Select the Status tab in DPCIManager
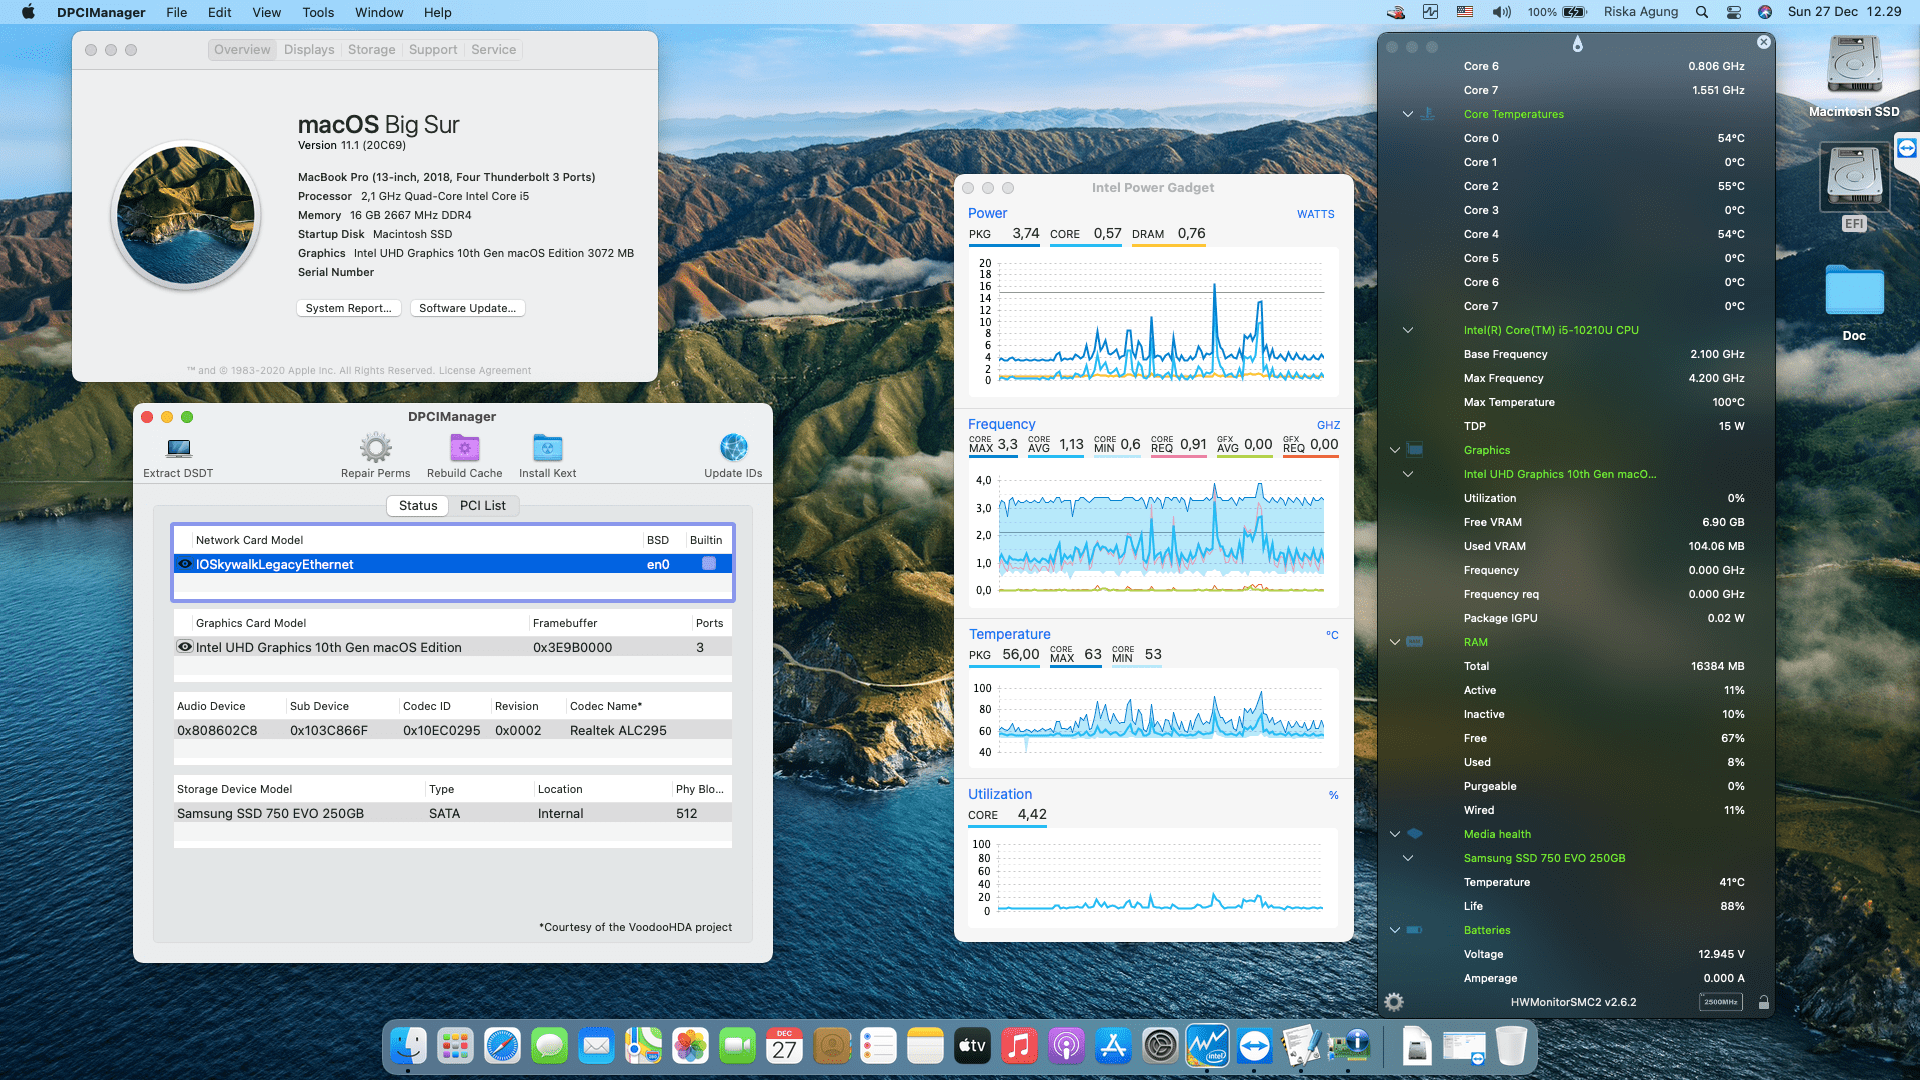The width and height of the screenshot is (1920, 1080). point(418,505)
